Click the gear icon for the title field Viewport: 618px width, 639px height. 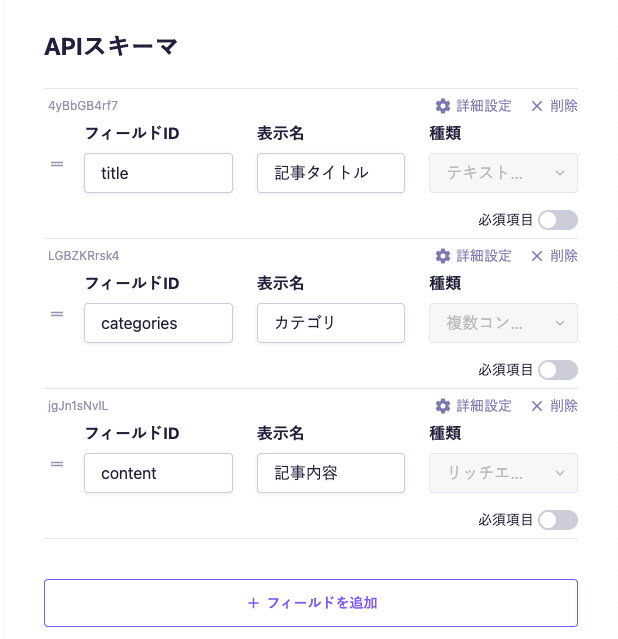[443, 106]
